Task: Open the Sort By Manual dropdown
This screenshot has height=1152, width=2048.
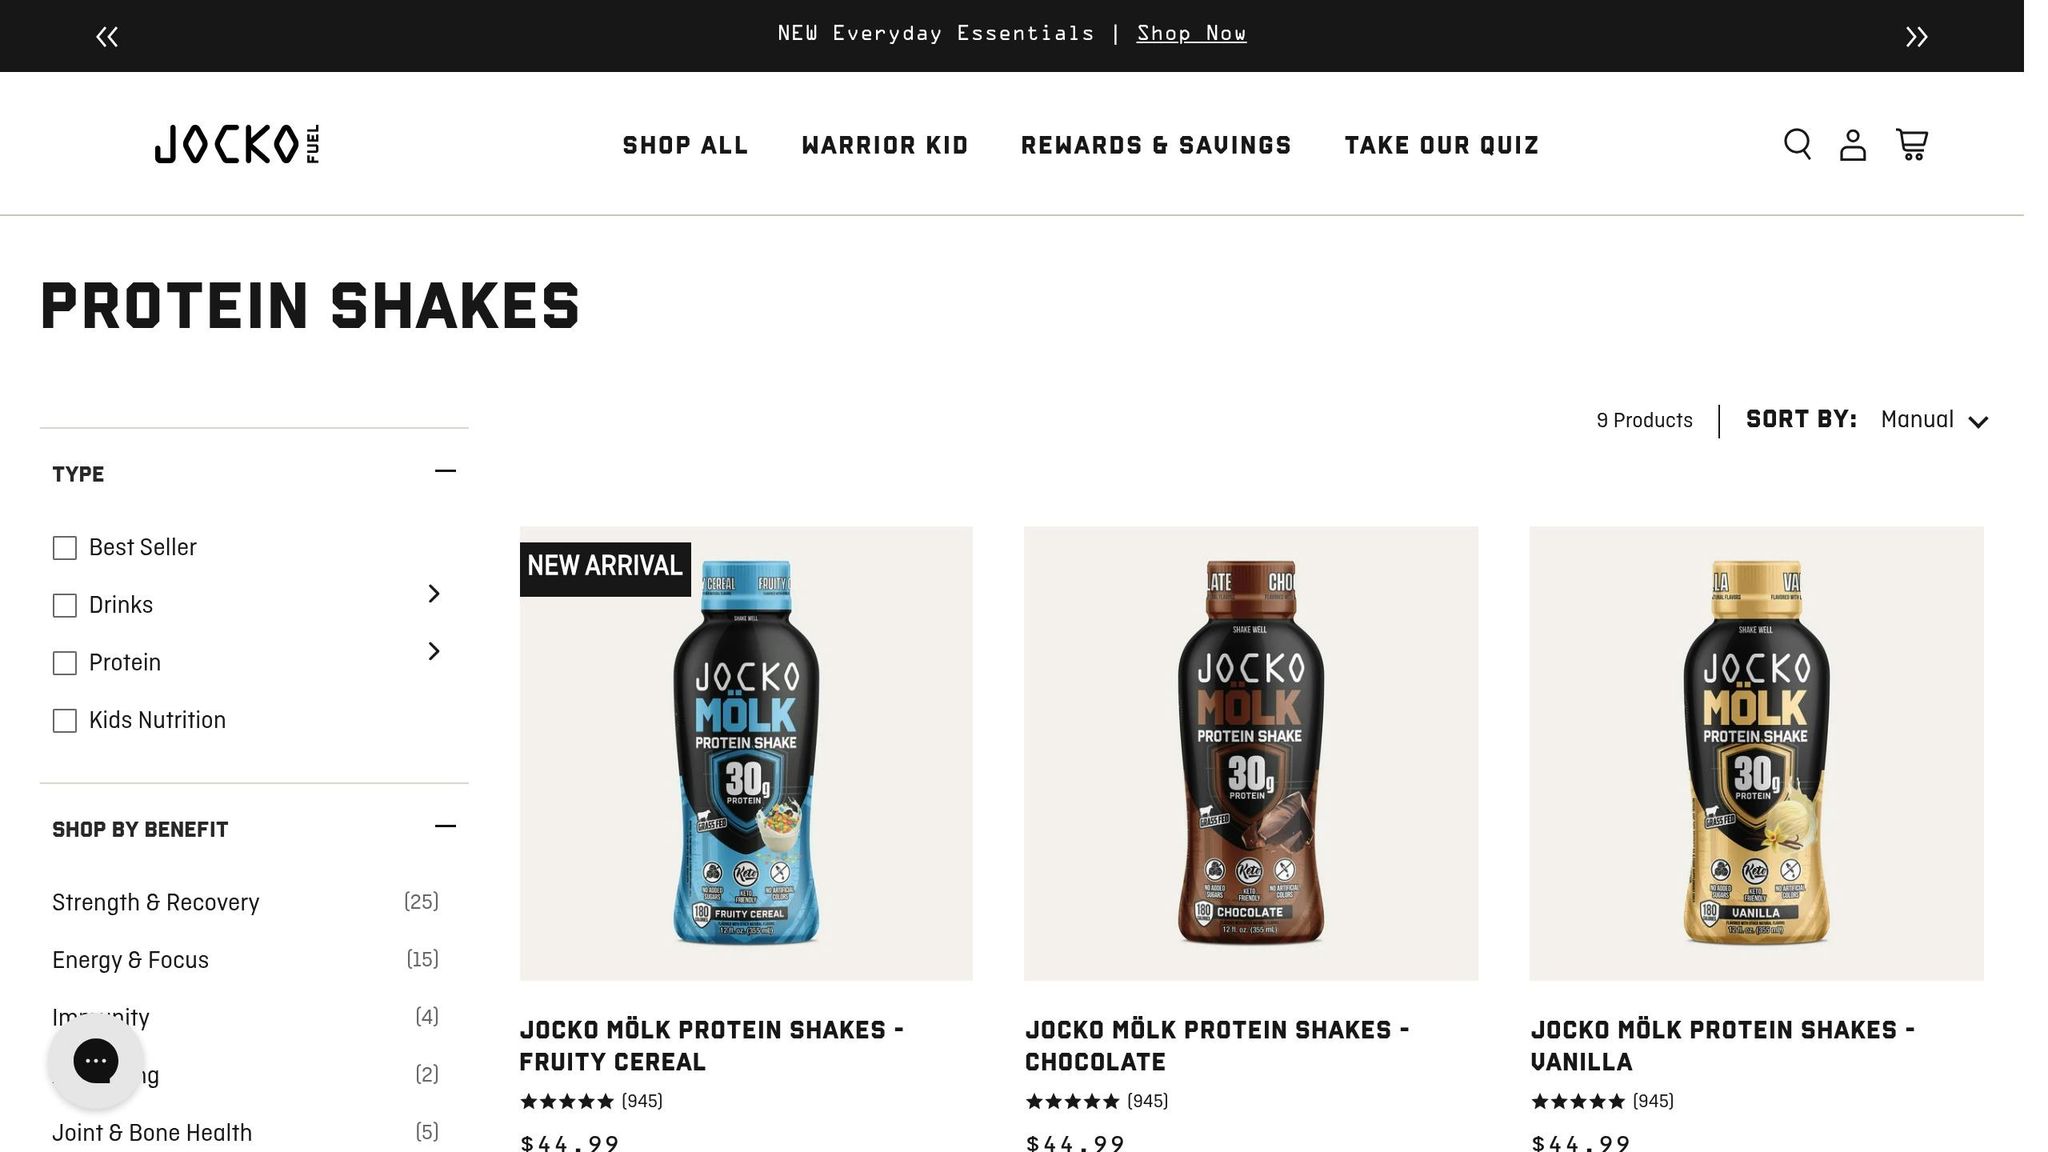Action: (x=1934, y=420)
